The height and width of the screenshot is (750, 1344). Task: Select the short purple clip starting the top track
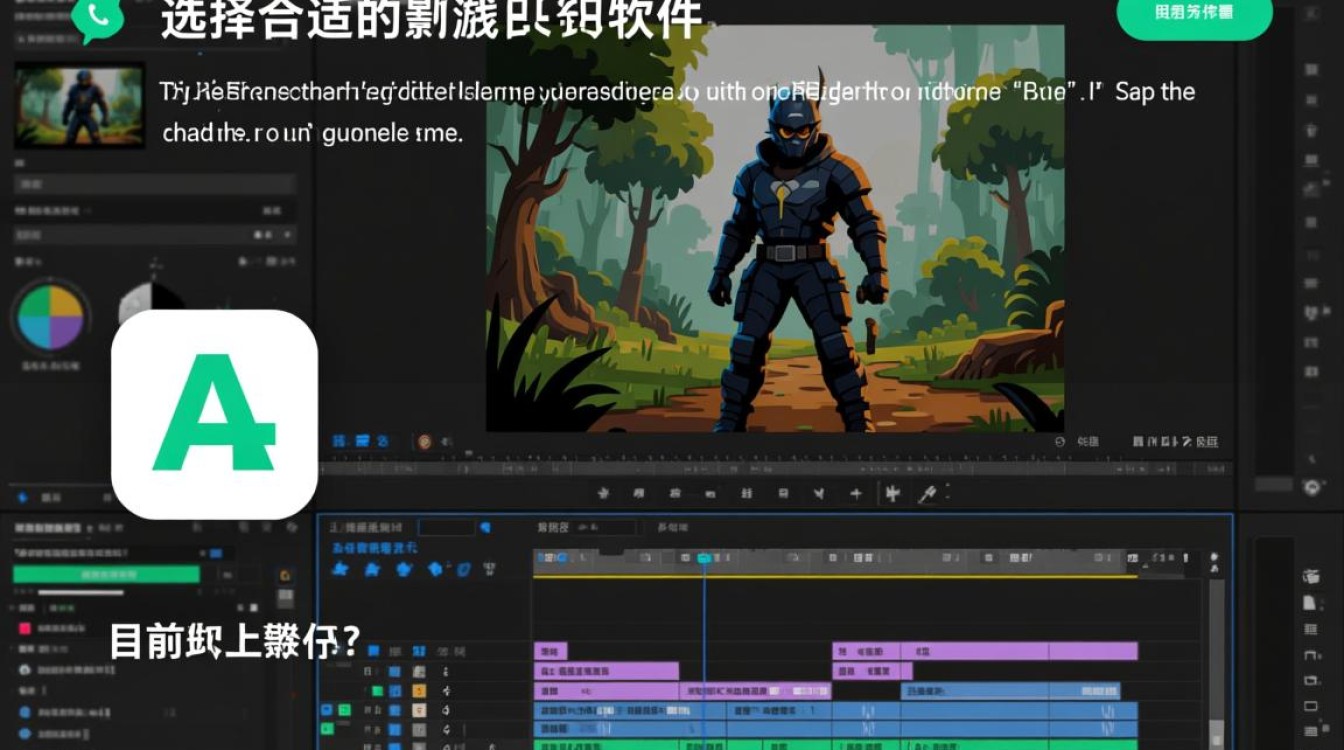pos(550,651)
